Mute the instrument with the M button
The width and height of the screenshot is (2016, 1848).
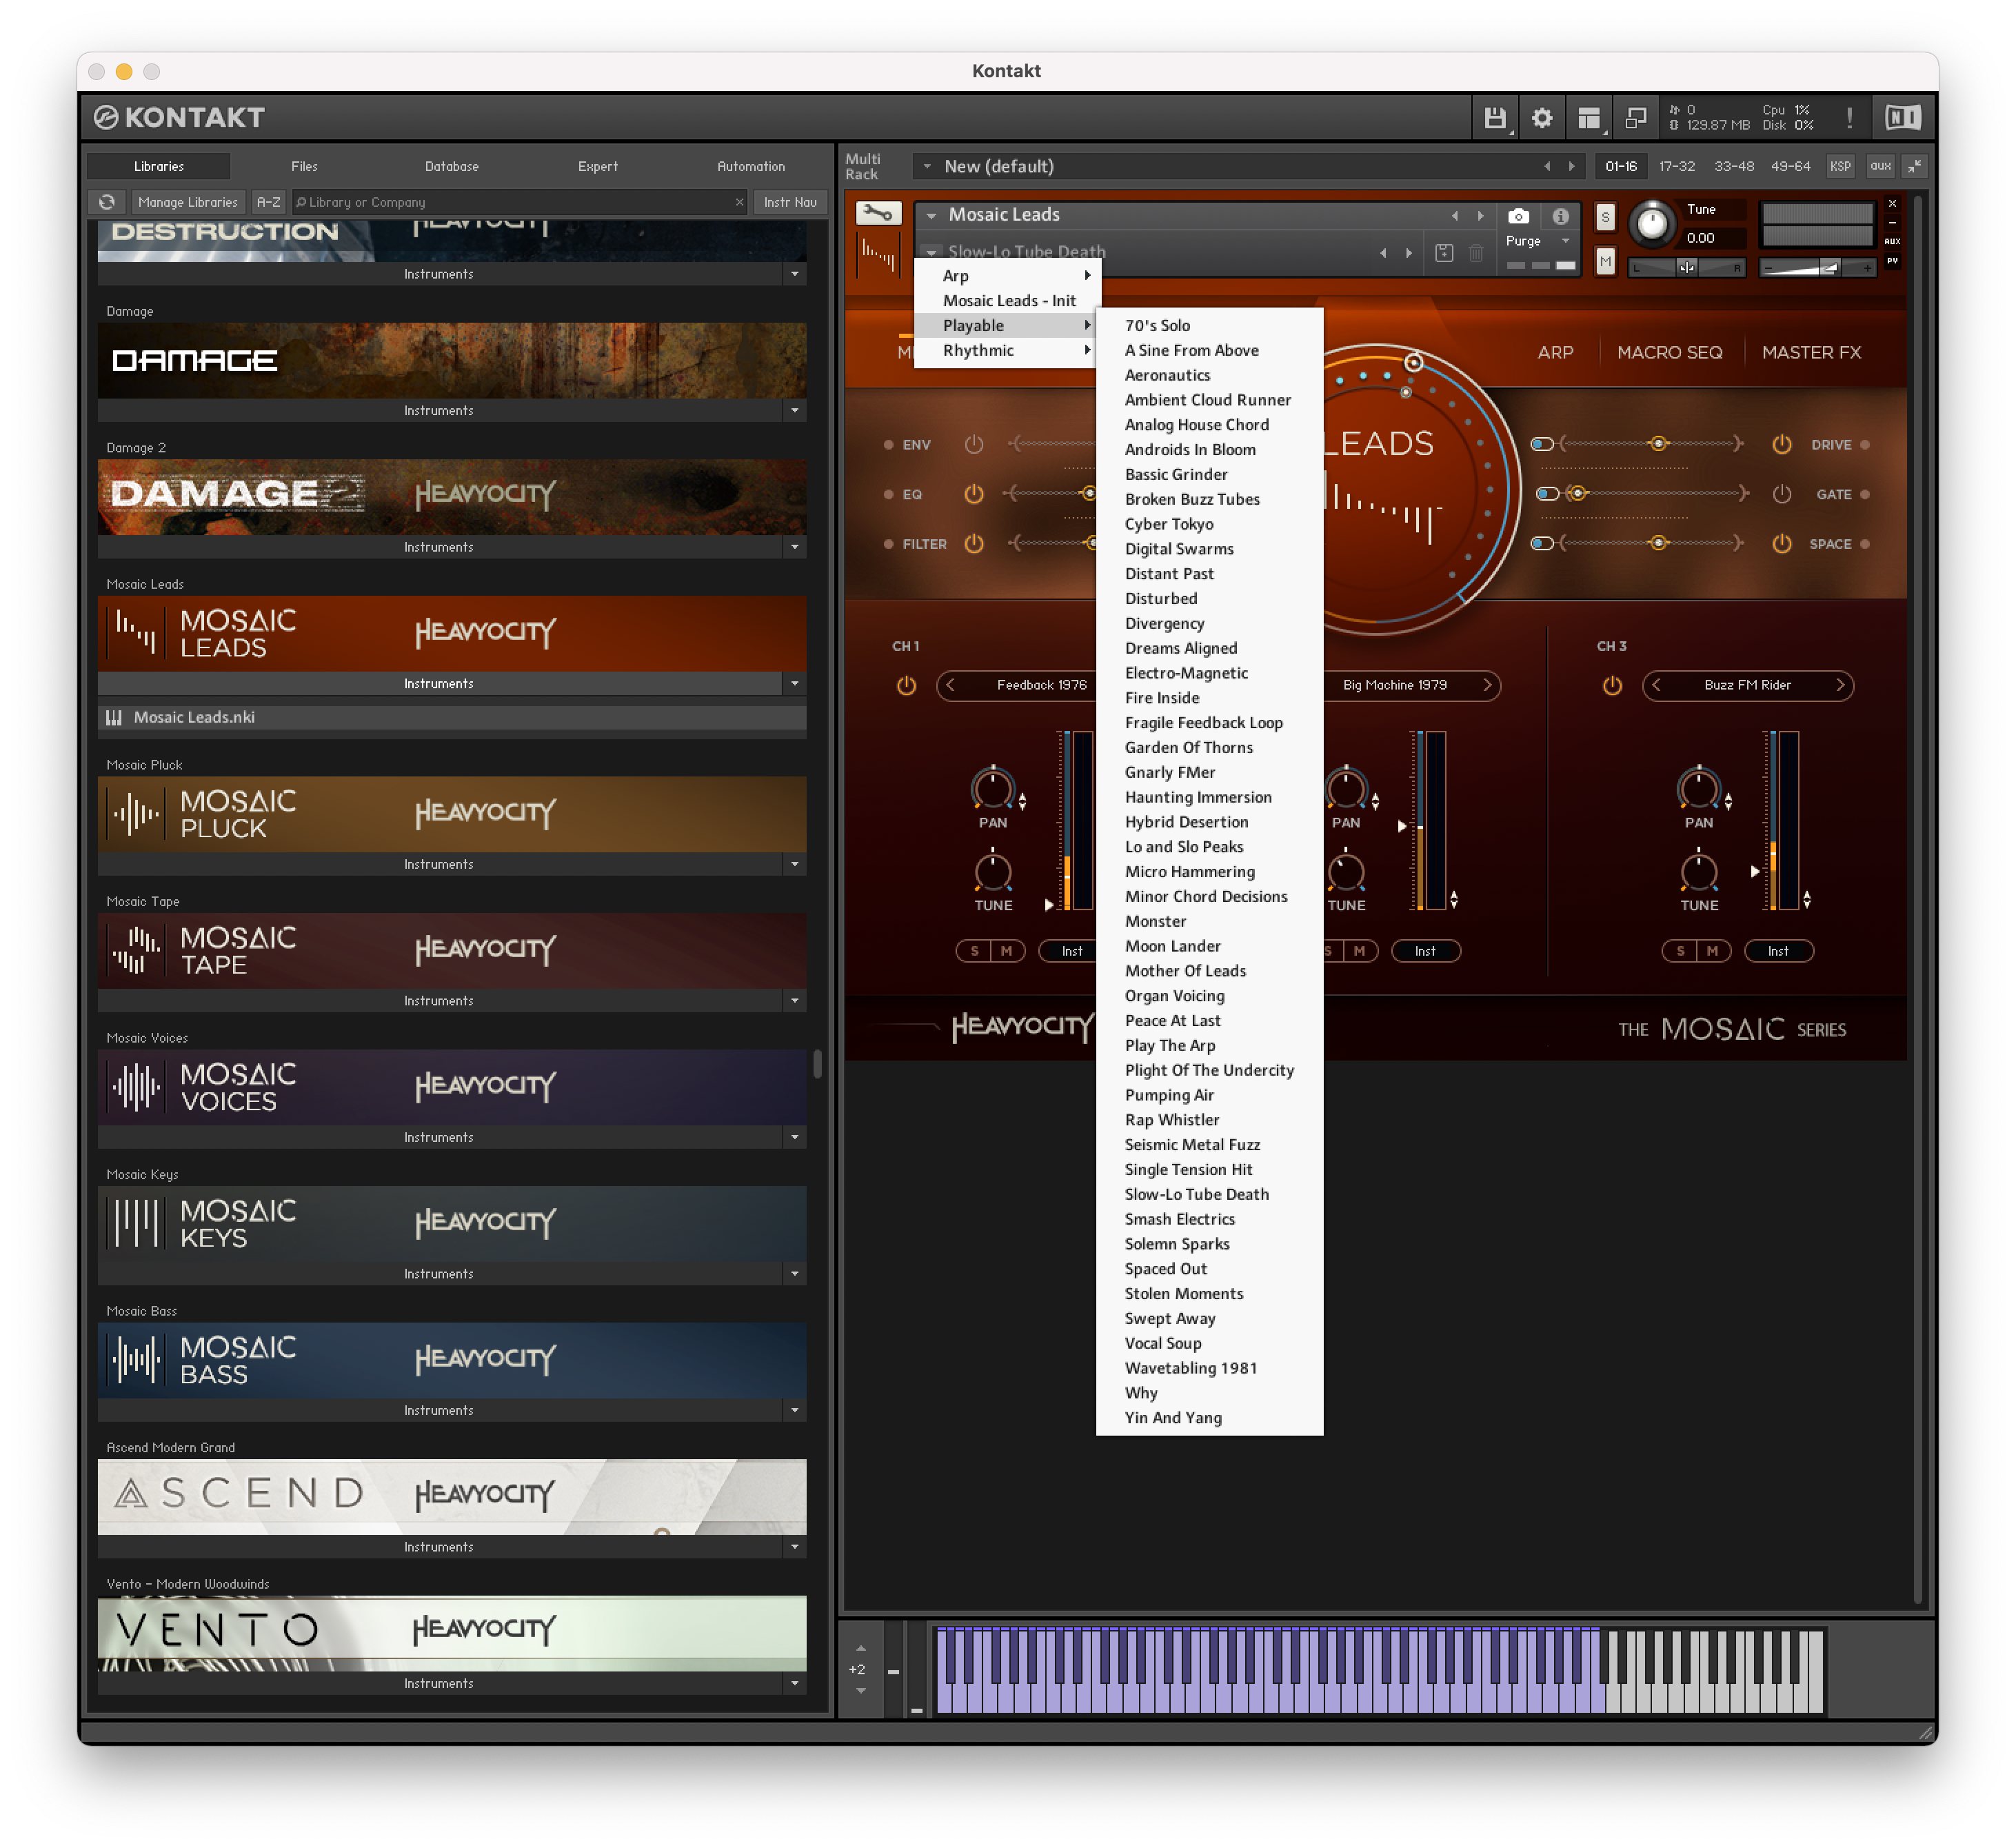[1605, 262]
